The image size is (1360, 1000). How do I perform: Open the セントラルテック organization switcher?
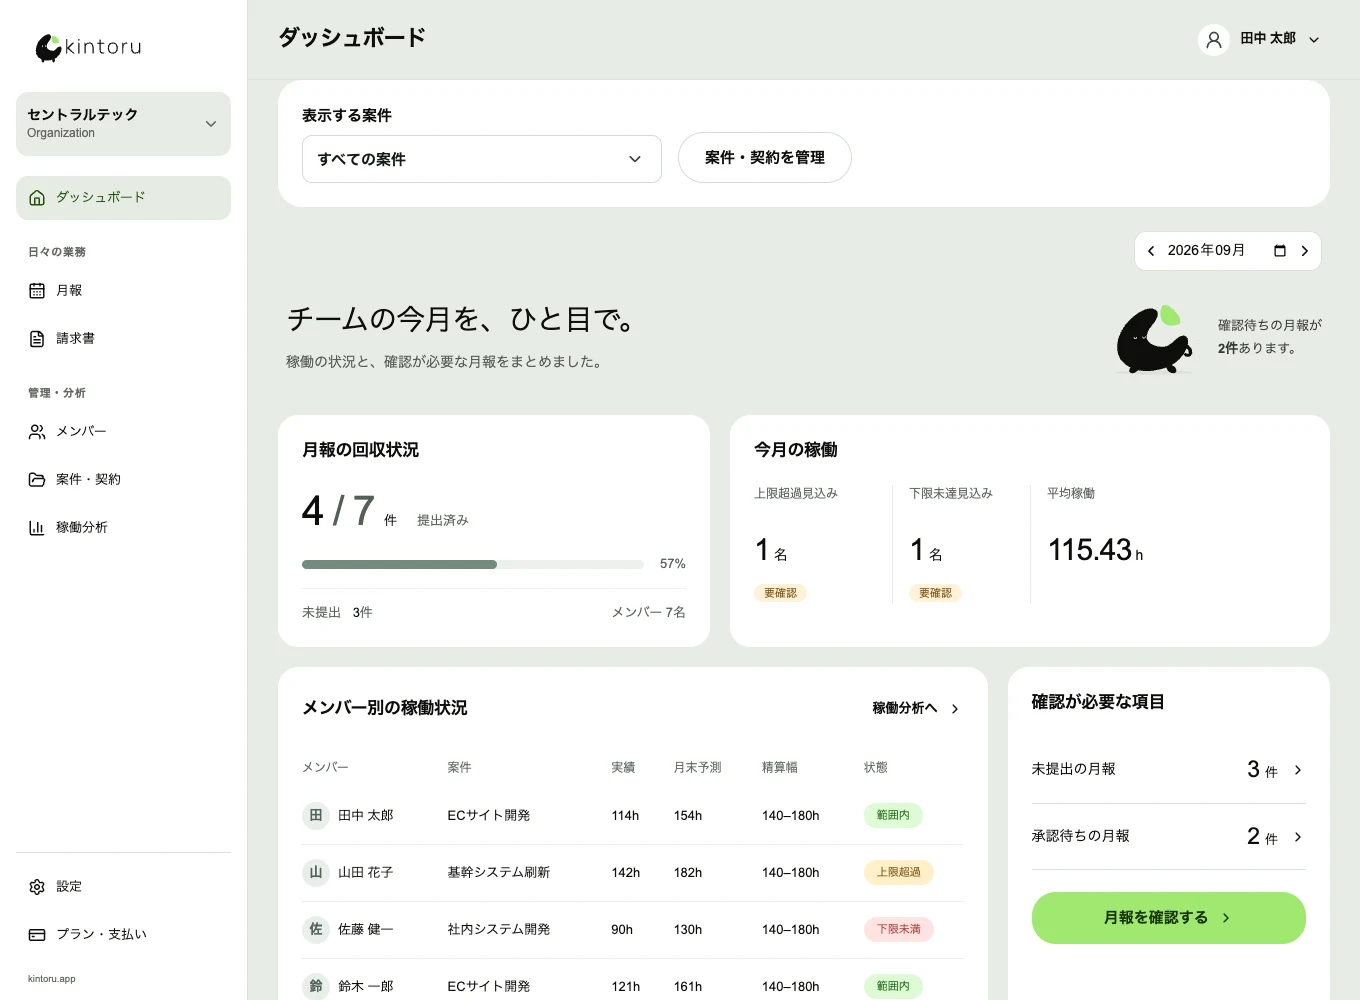(123, 124)
